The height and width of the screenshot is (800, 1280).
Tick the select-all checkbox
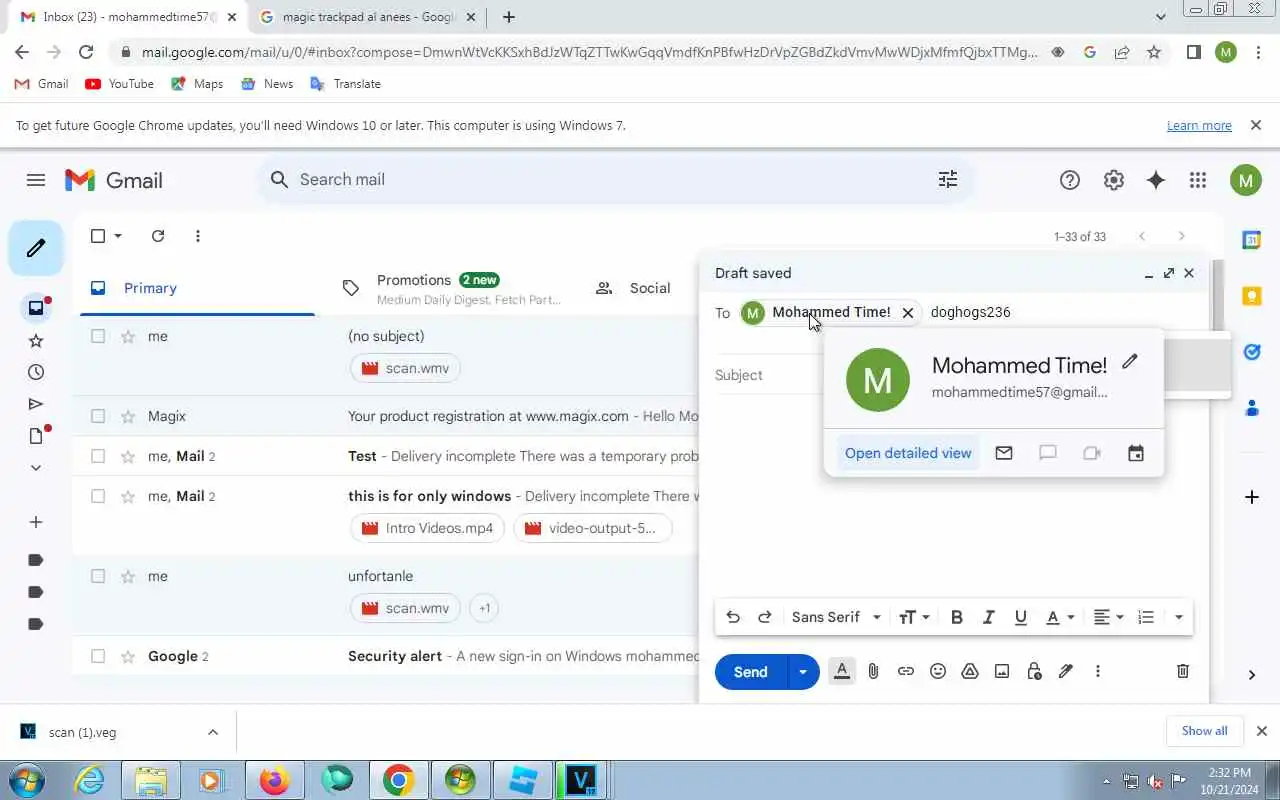(98, 236)
